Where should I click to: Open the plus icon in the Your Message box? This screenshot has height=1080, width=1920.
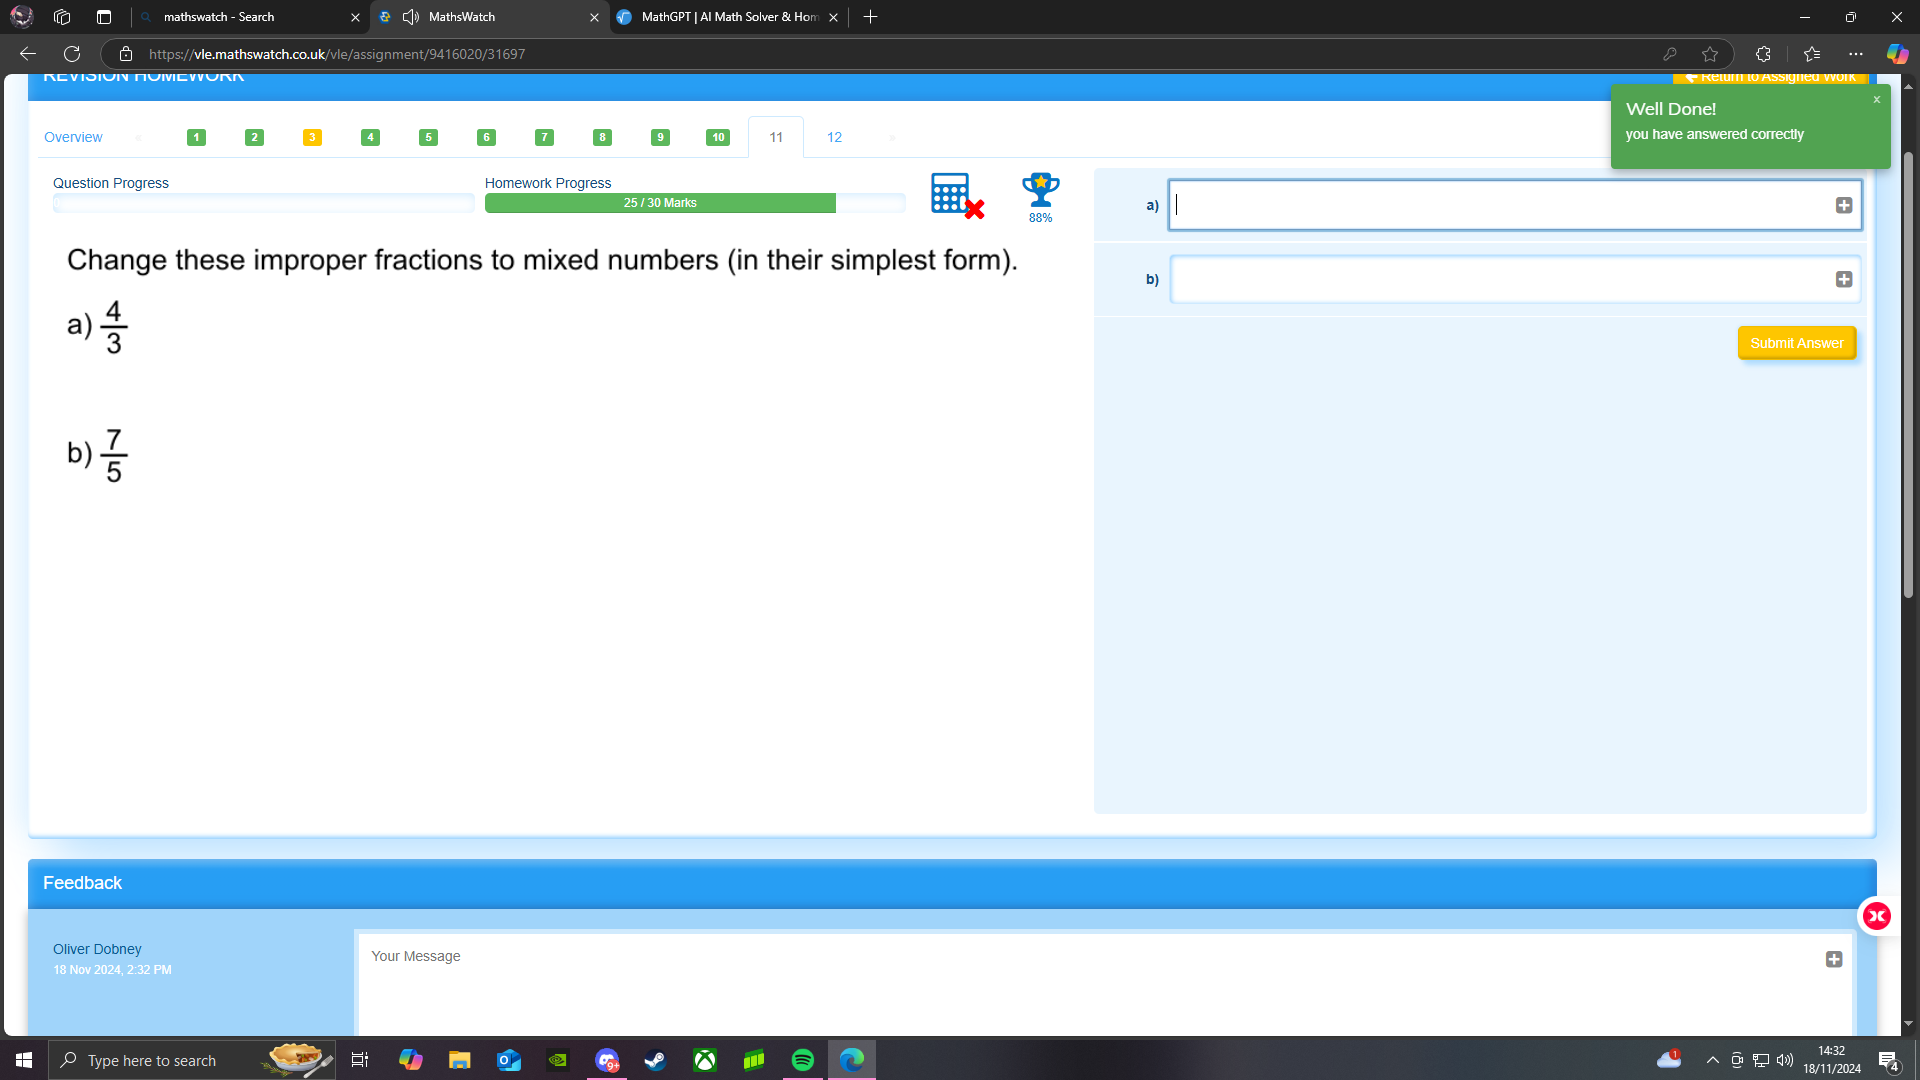(1834, 959)
